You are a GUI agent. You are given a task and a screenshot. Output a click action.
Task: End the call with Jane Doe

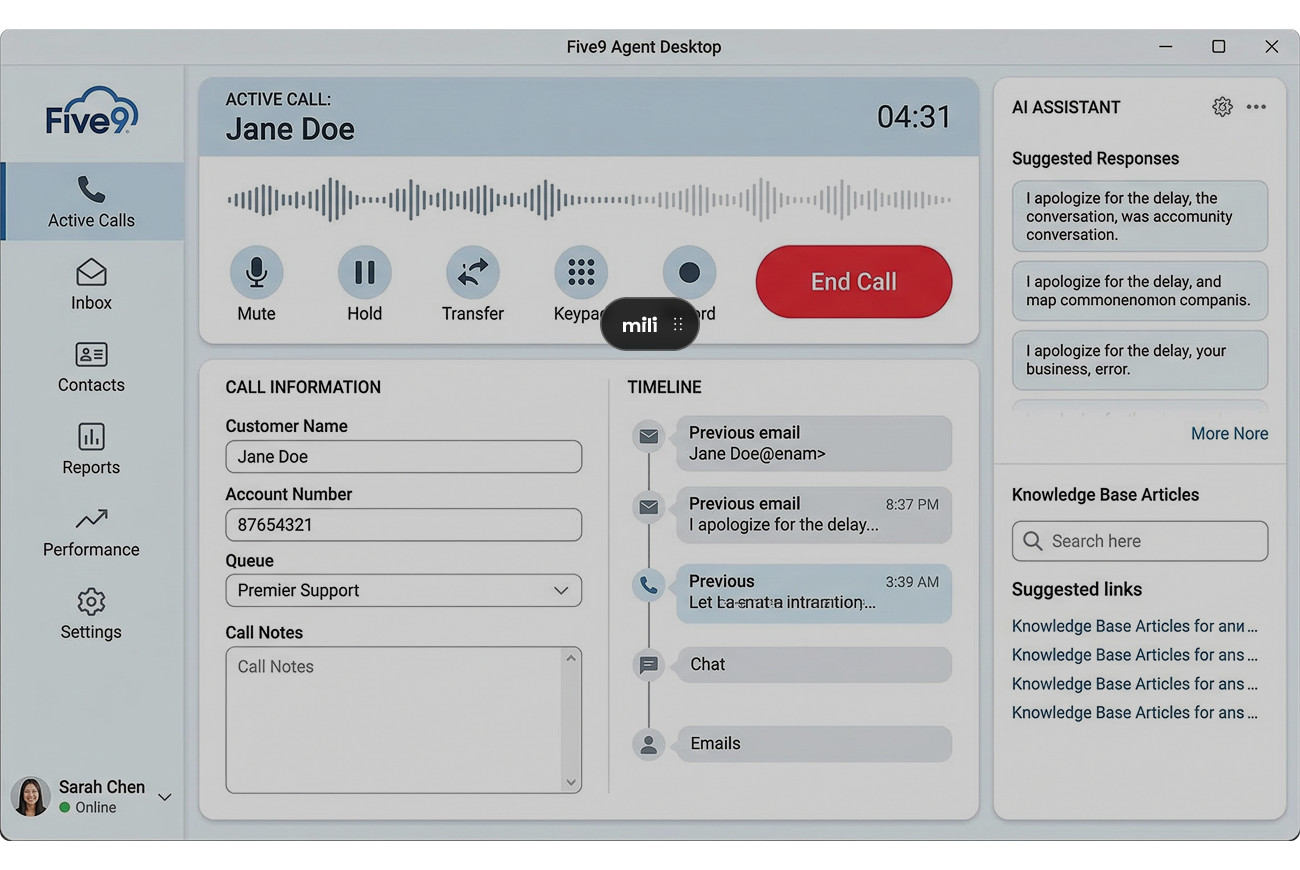[x=854, y=282]
